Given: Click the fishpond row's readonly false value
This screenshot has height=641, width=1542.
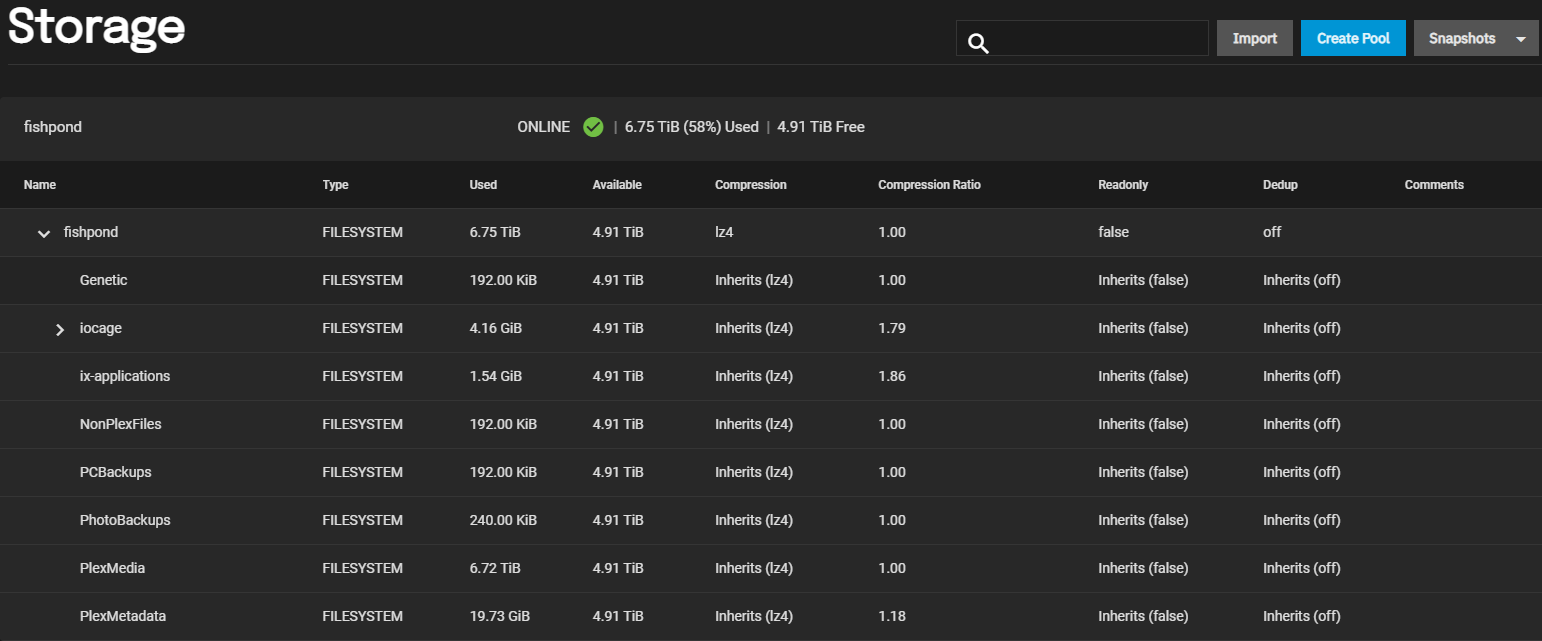Looking at the screenshot, I should 1113,232.
